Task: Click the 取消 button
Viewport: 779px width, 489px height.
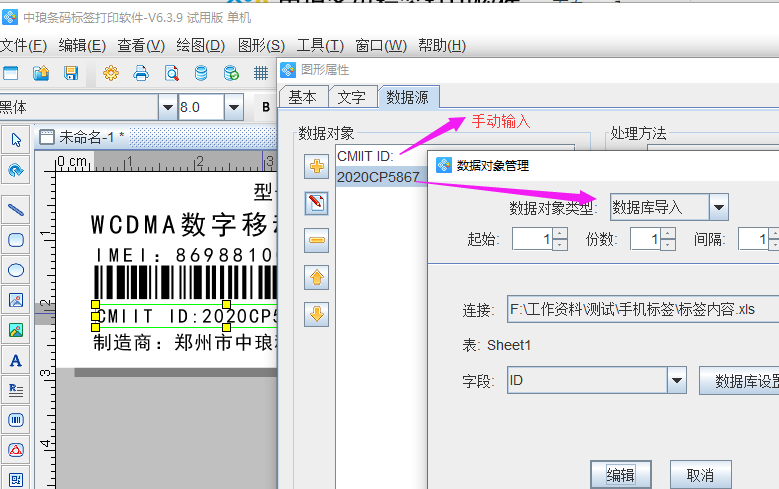Action: point(700,474)
